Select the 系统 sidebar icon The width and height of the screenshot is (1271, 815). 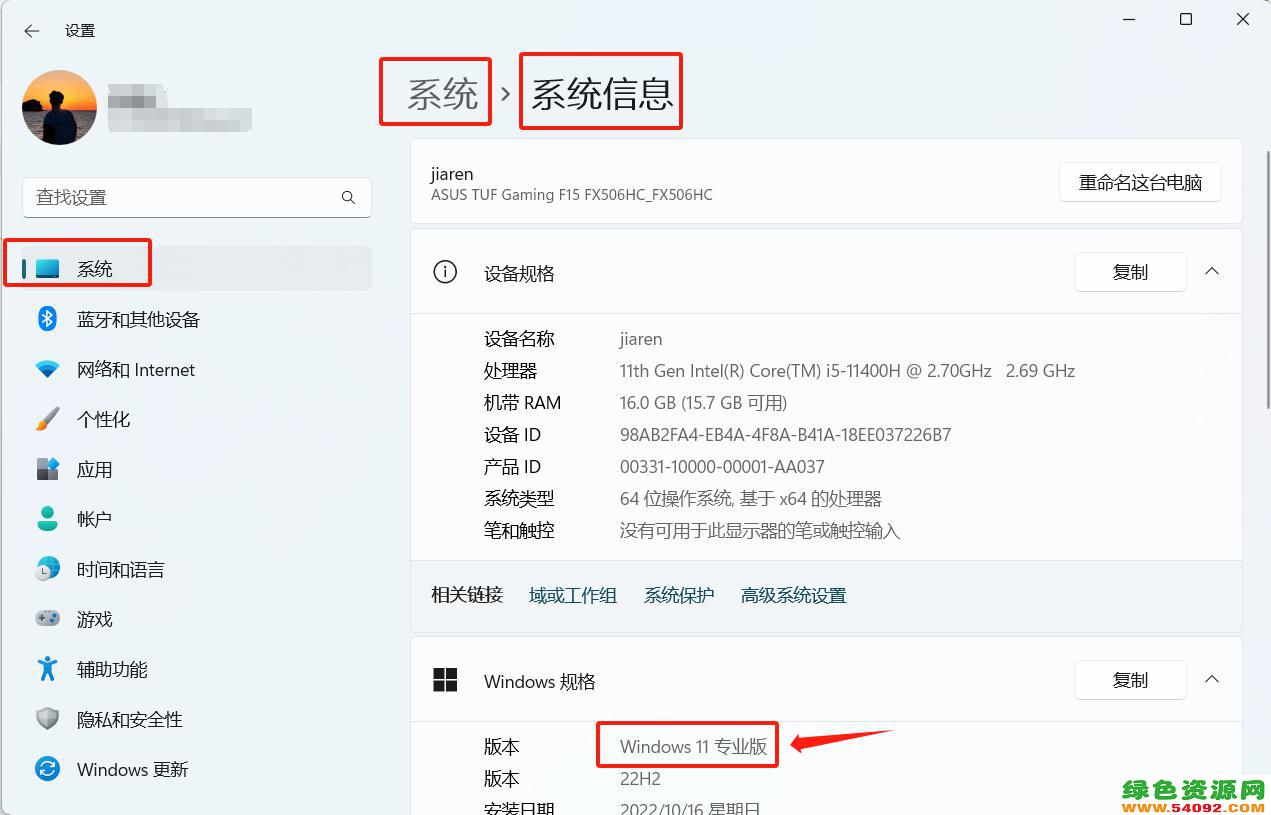point(48,269)
